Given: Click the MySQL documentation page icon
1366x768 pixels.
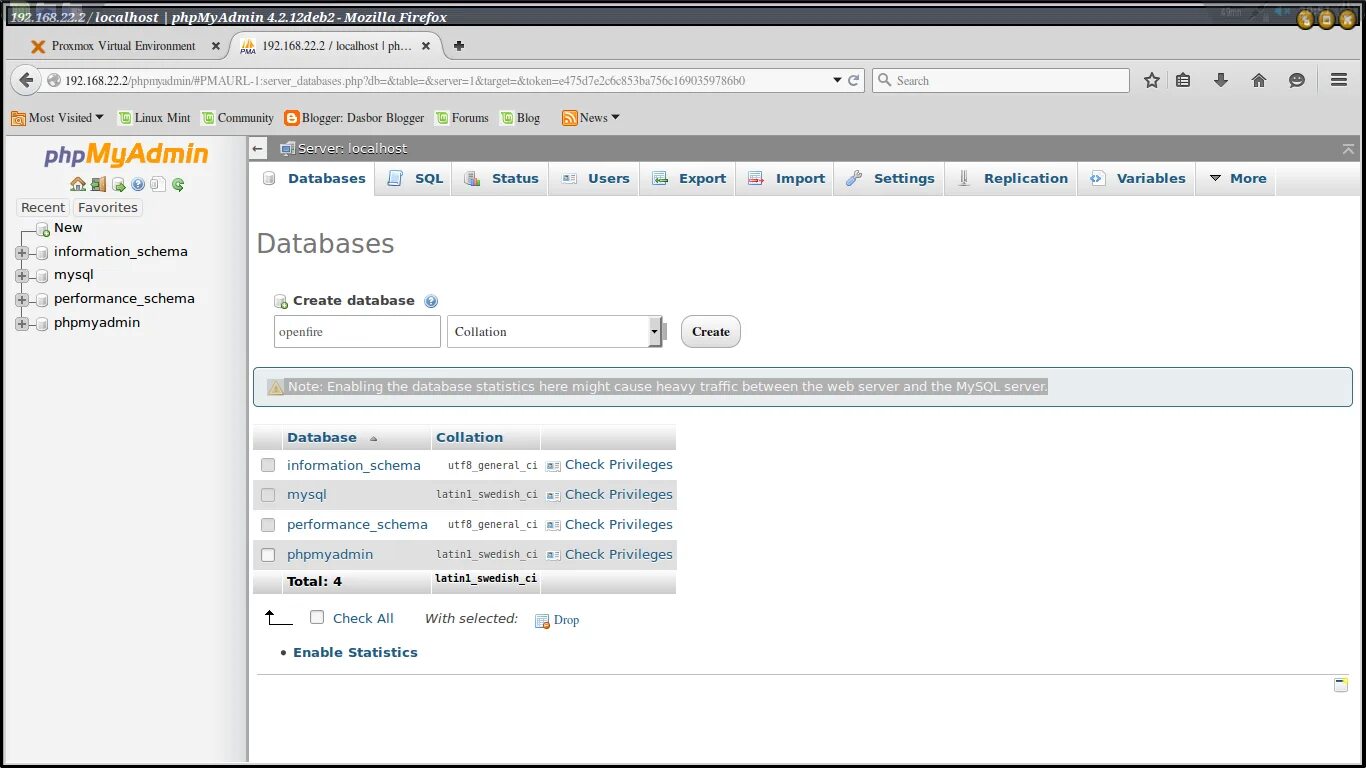Looking at the screenshot, I should tap(158, 184).
